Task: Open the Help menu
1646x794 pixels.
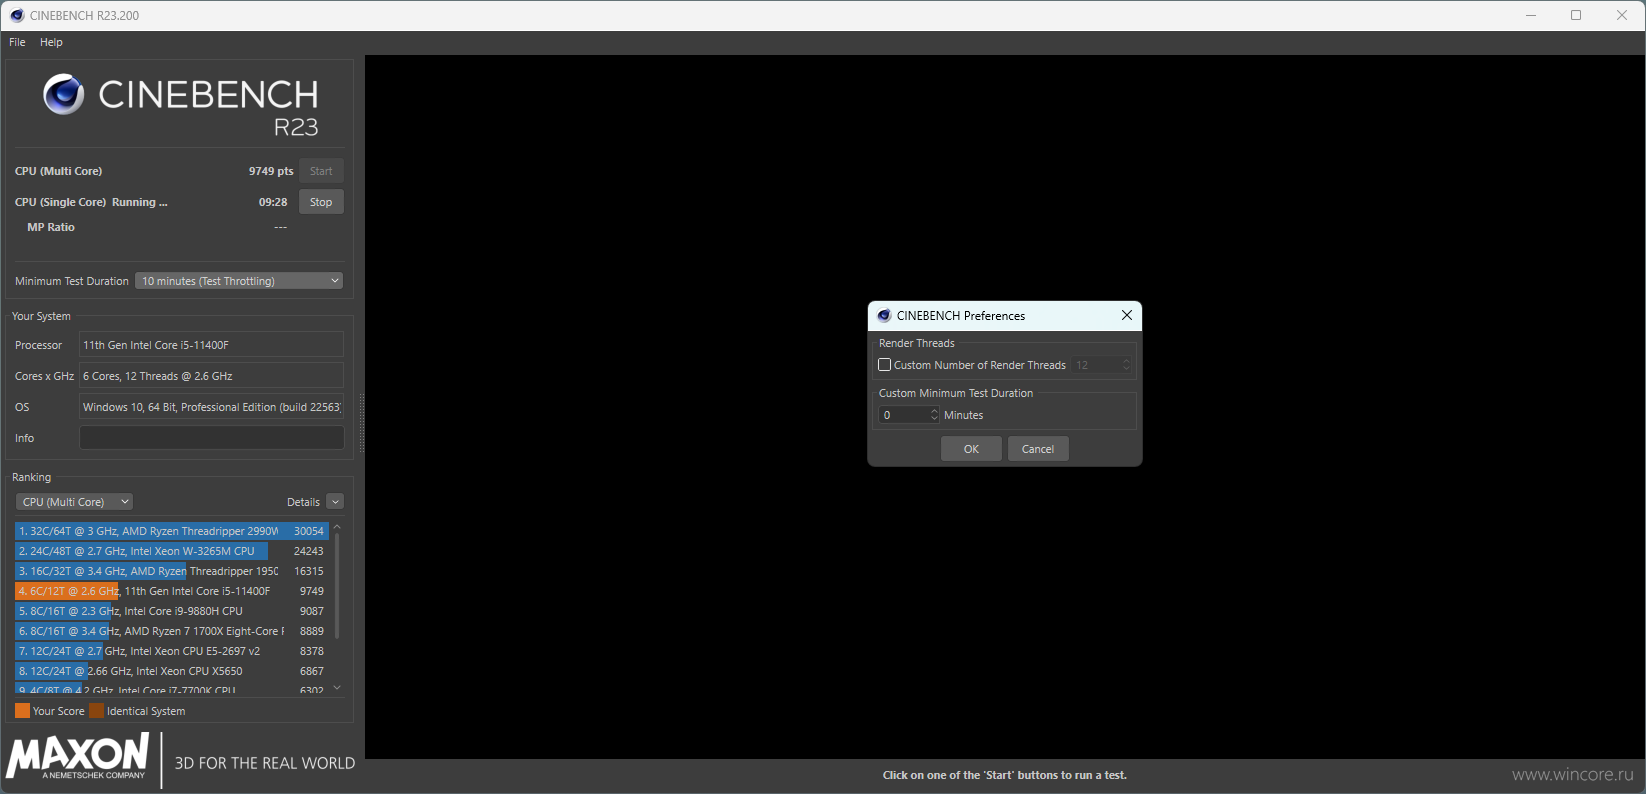Action: pyautogui.click(x=51, y=42)
